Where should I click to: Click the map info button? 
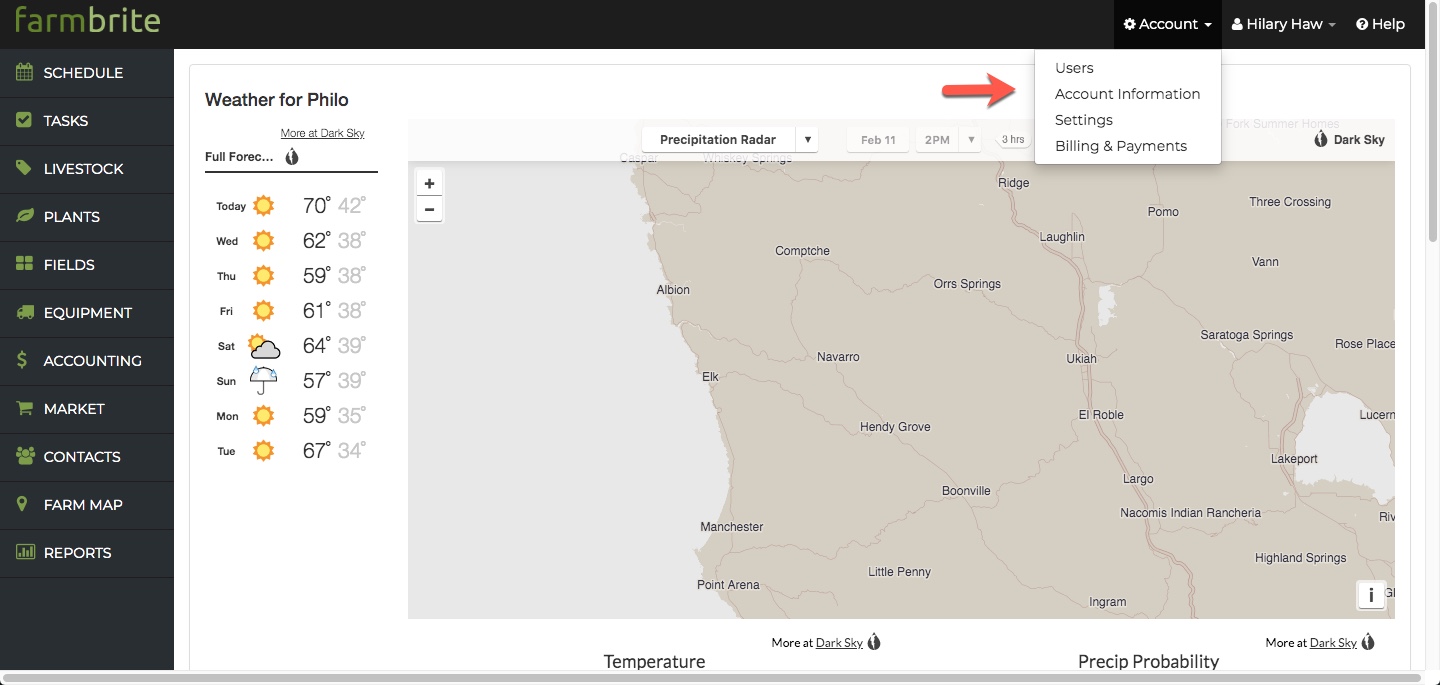(1370, 595)
